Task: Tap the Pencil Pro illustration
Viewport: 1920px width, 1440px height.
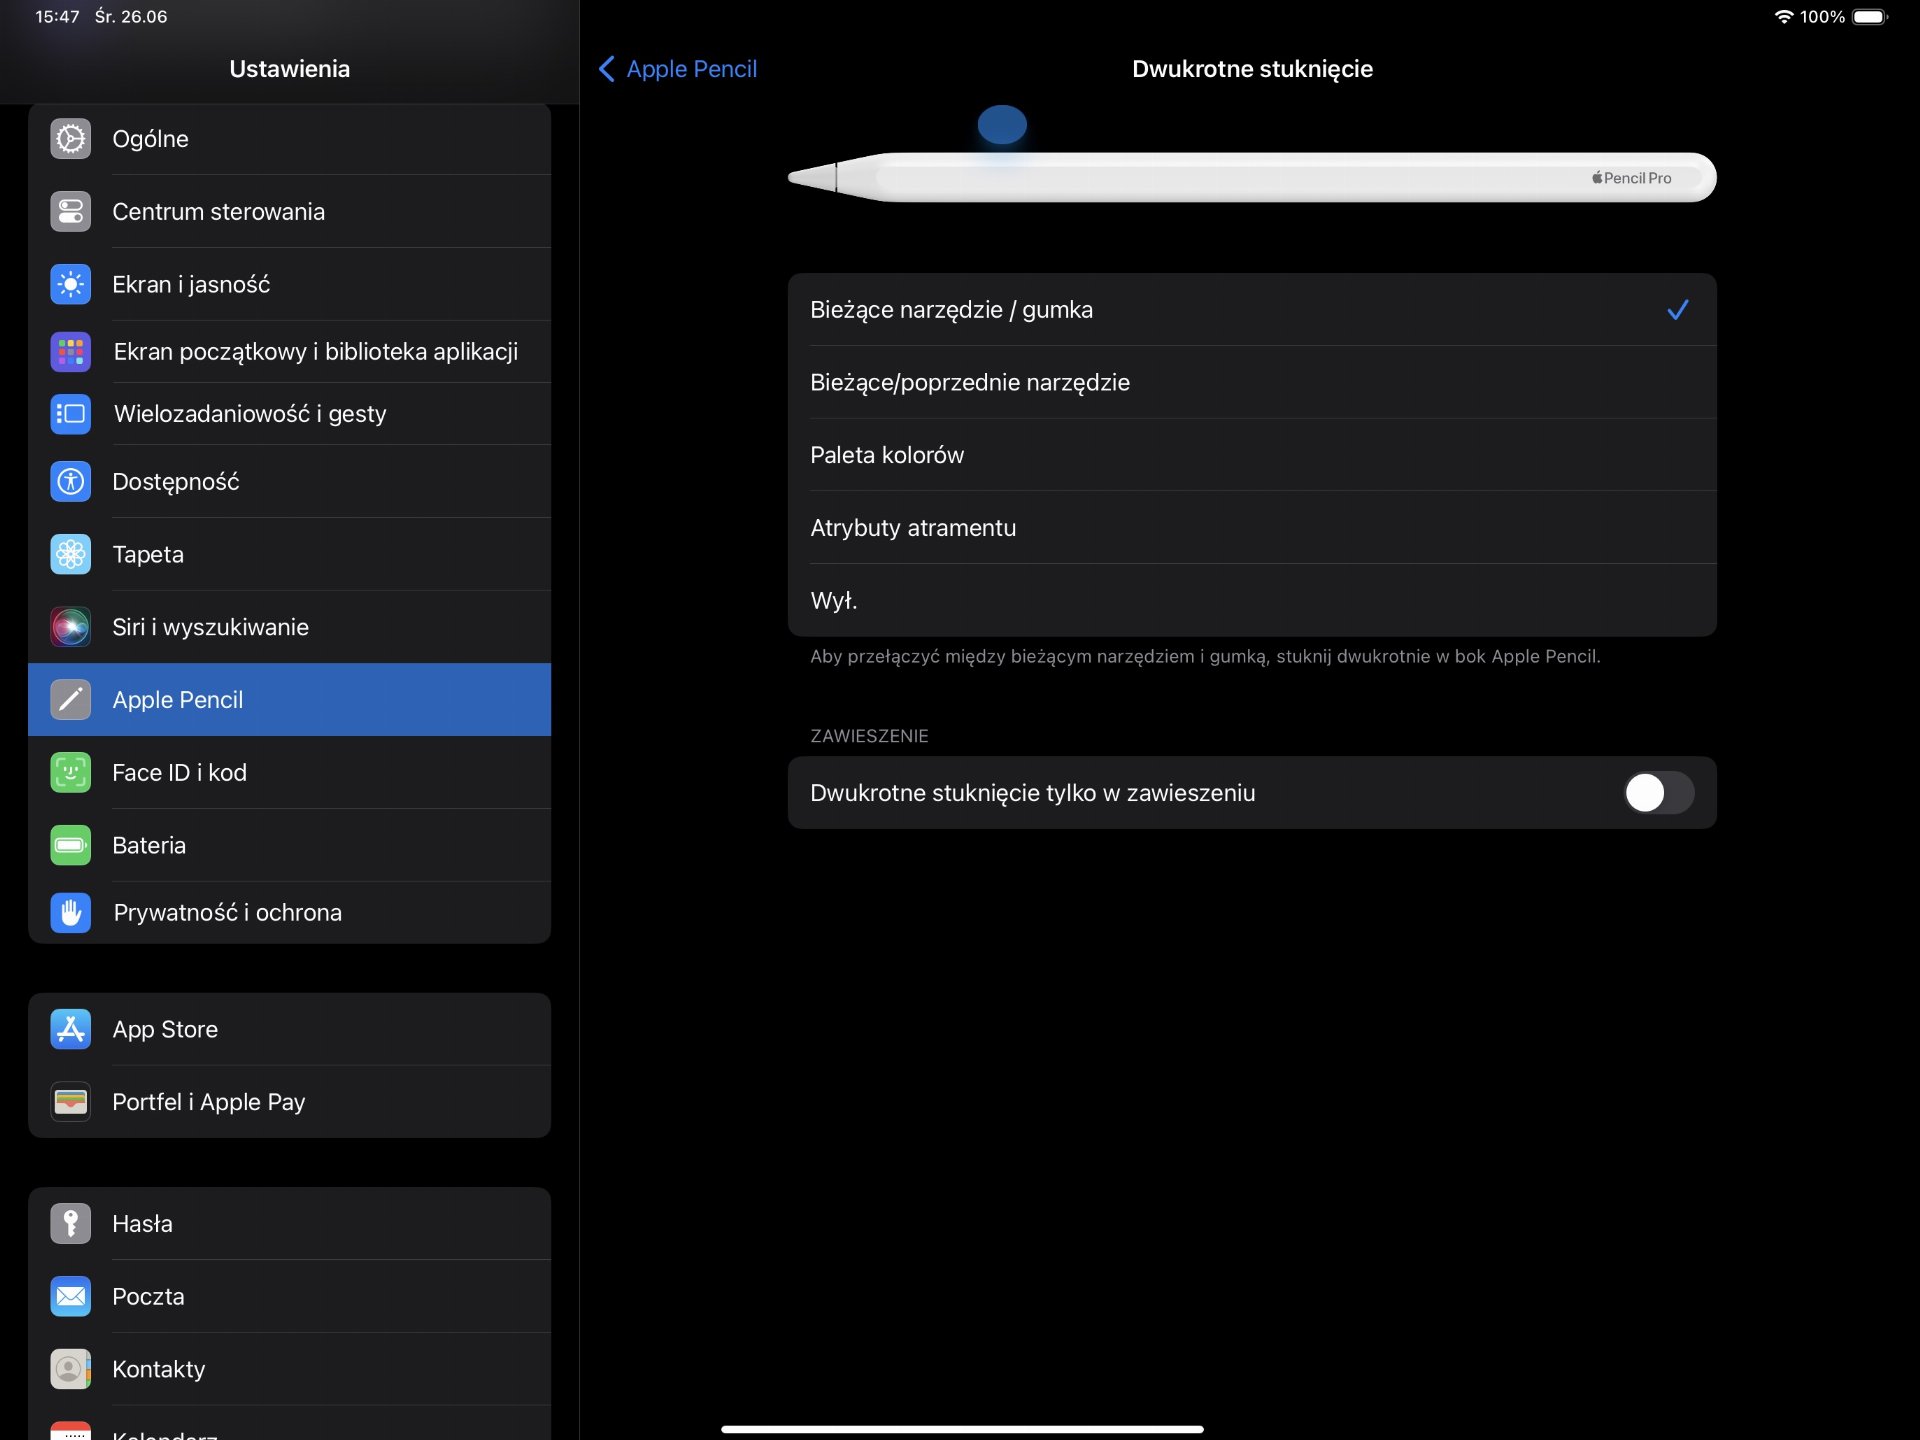Action: (x=1252, y=178)
